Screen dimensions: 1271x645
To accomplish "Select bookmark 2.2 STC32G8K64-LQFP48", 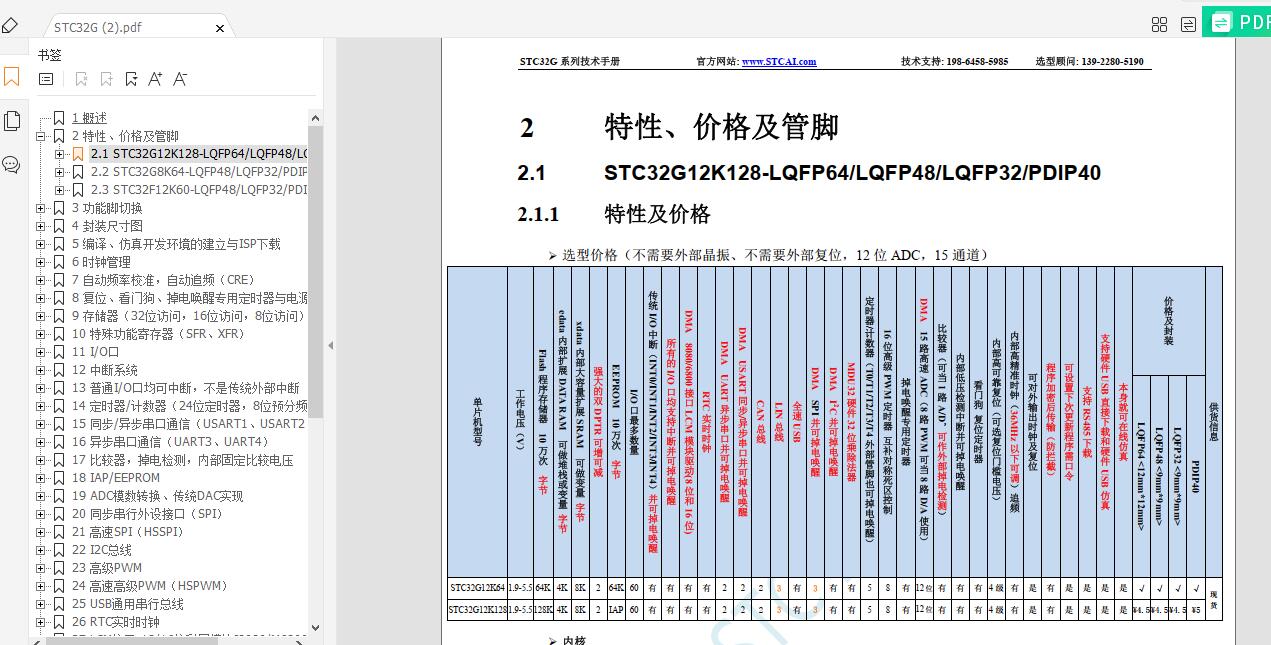I will coord(199,172).
